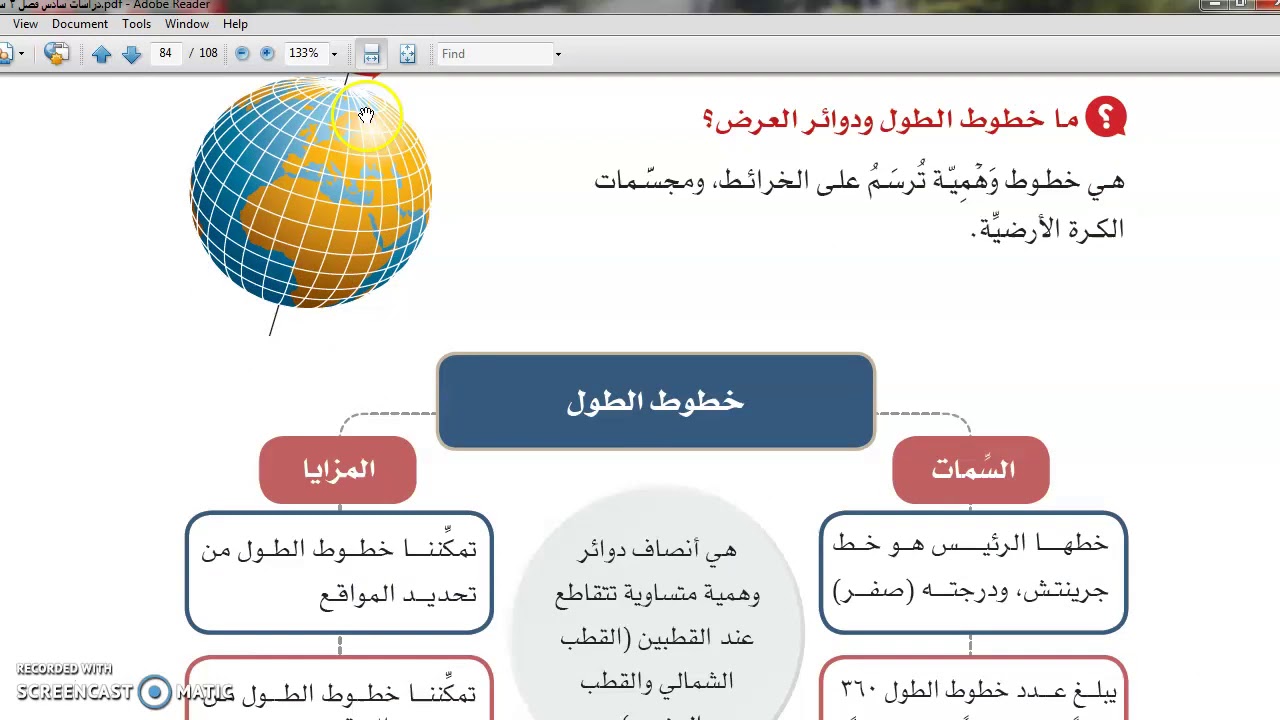1280x720 pixels.
Task: Click the heading 'ما خطوط الطول ودوائر العرض؟'
Action: [891, 120]
